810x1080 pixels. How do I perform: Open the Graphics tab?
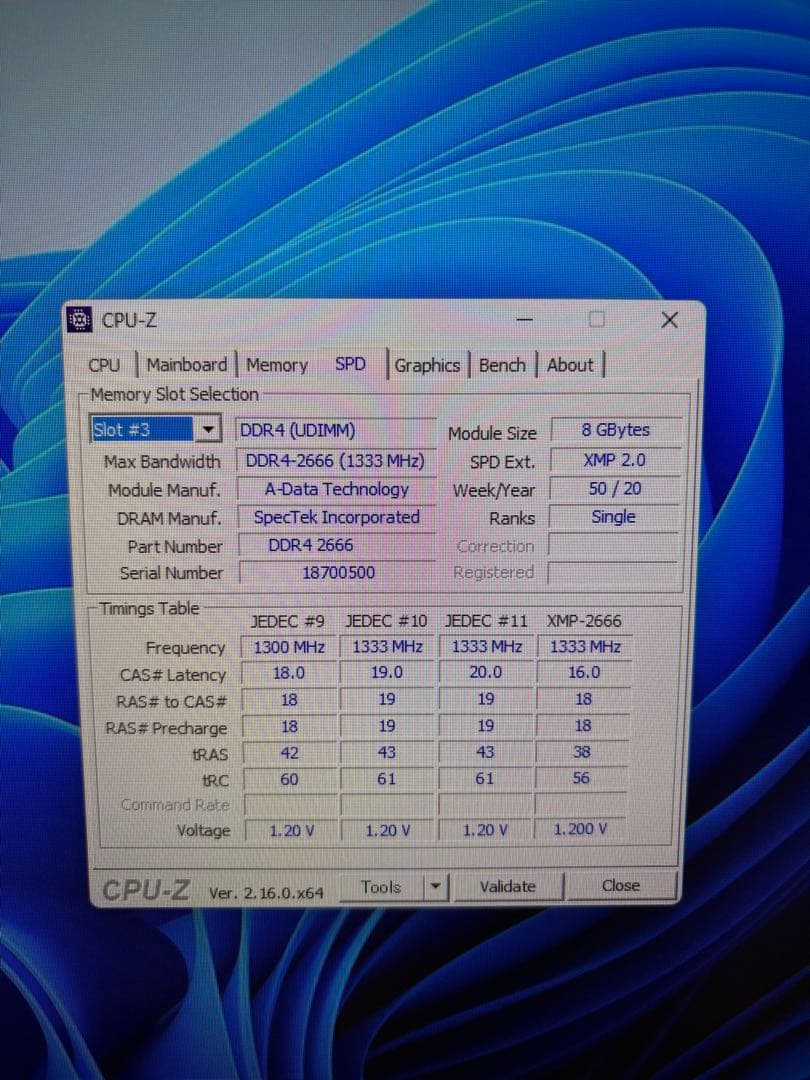428,365
